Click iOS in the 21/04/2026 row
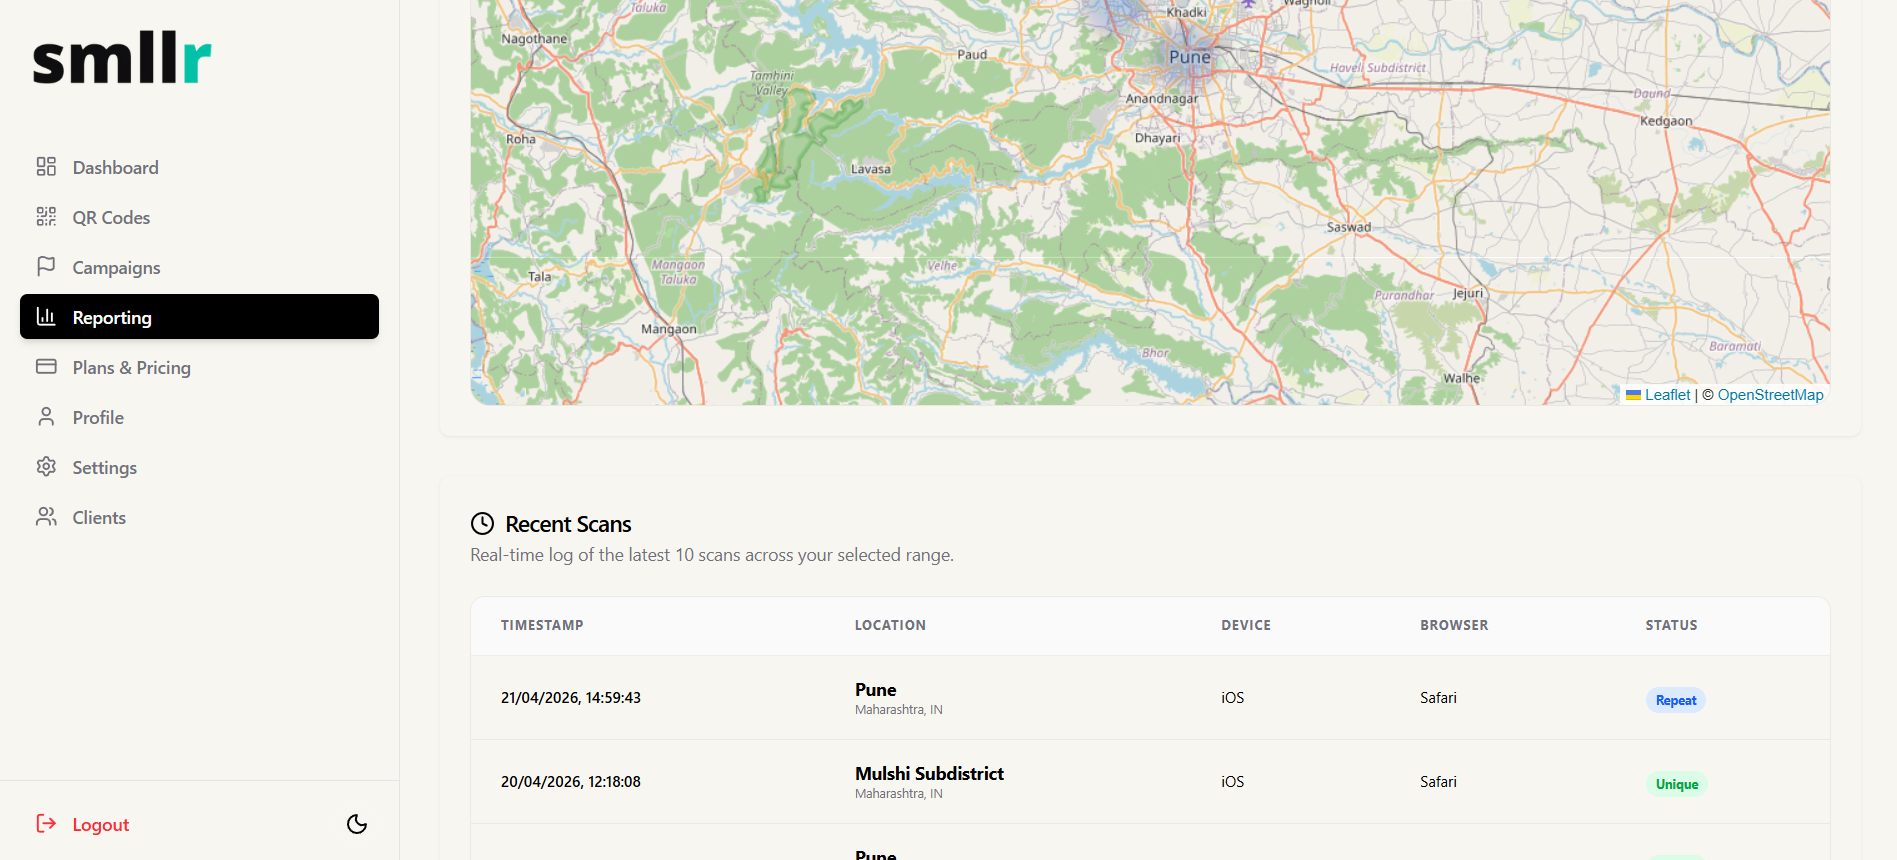Viewport: 1897px width, 860px height. click(x=1233, y=698)
